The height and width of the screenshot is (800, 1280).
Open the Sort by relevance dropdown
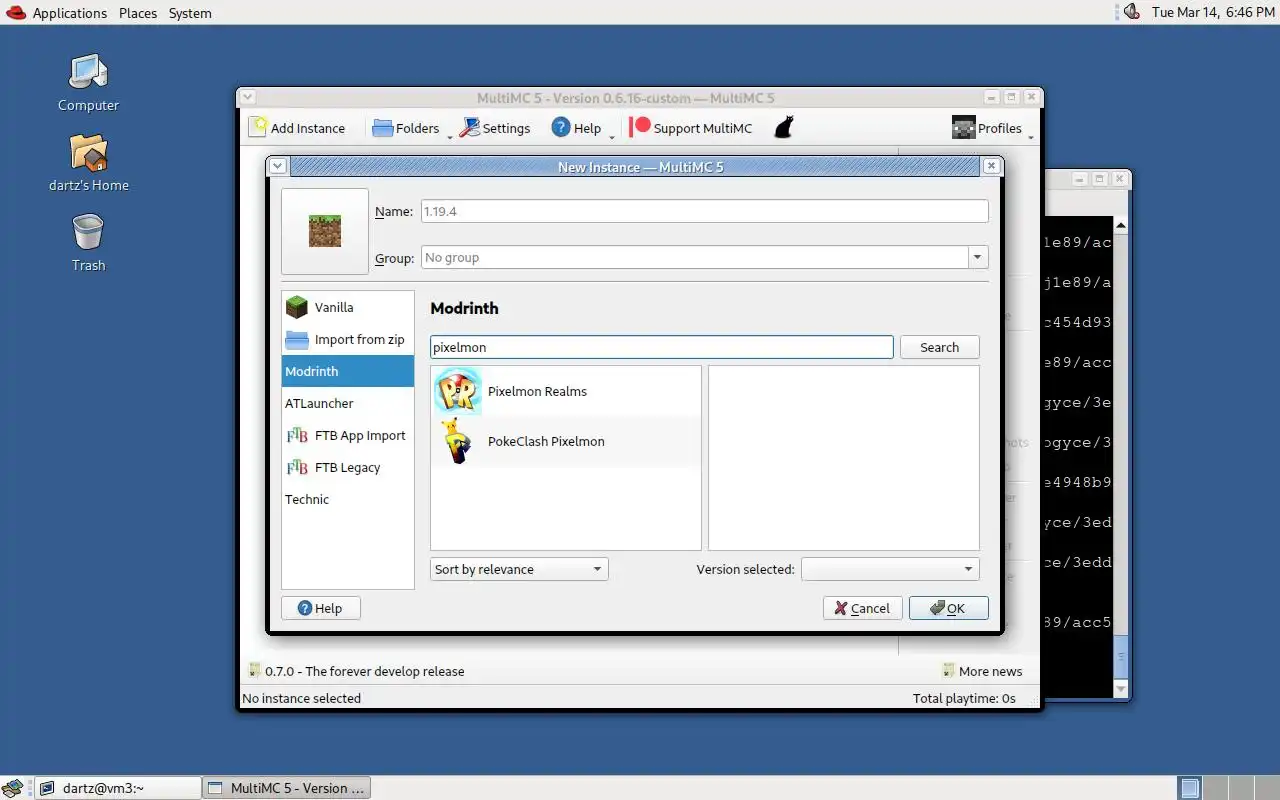coord(519,569)
